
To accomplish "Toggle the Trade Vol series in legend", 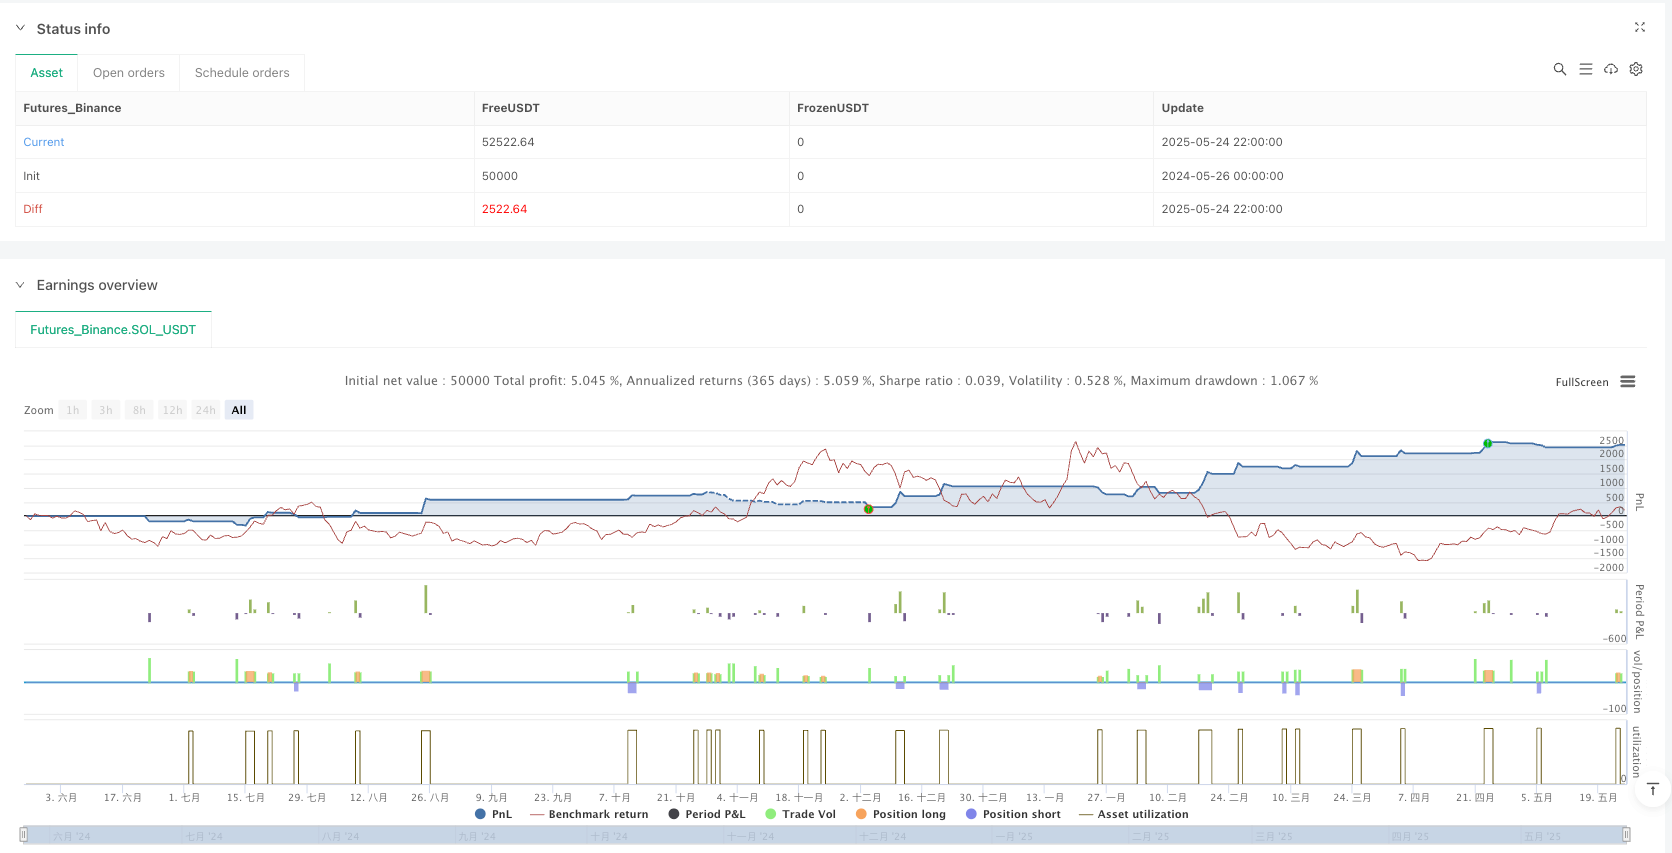I will click(x=801, y=814).
